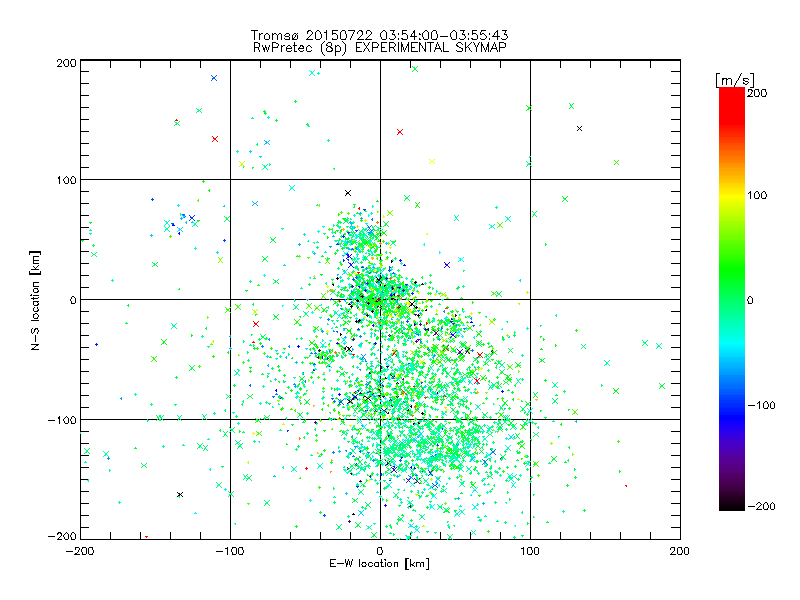
Task: Click the y-axis tick label '-100'
Action: point(62,420)
